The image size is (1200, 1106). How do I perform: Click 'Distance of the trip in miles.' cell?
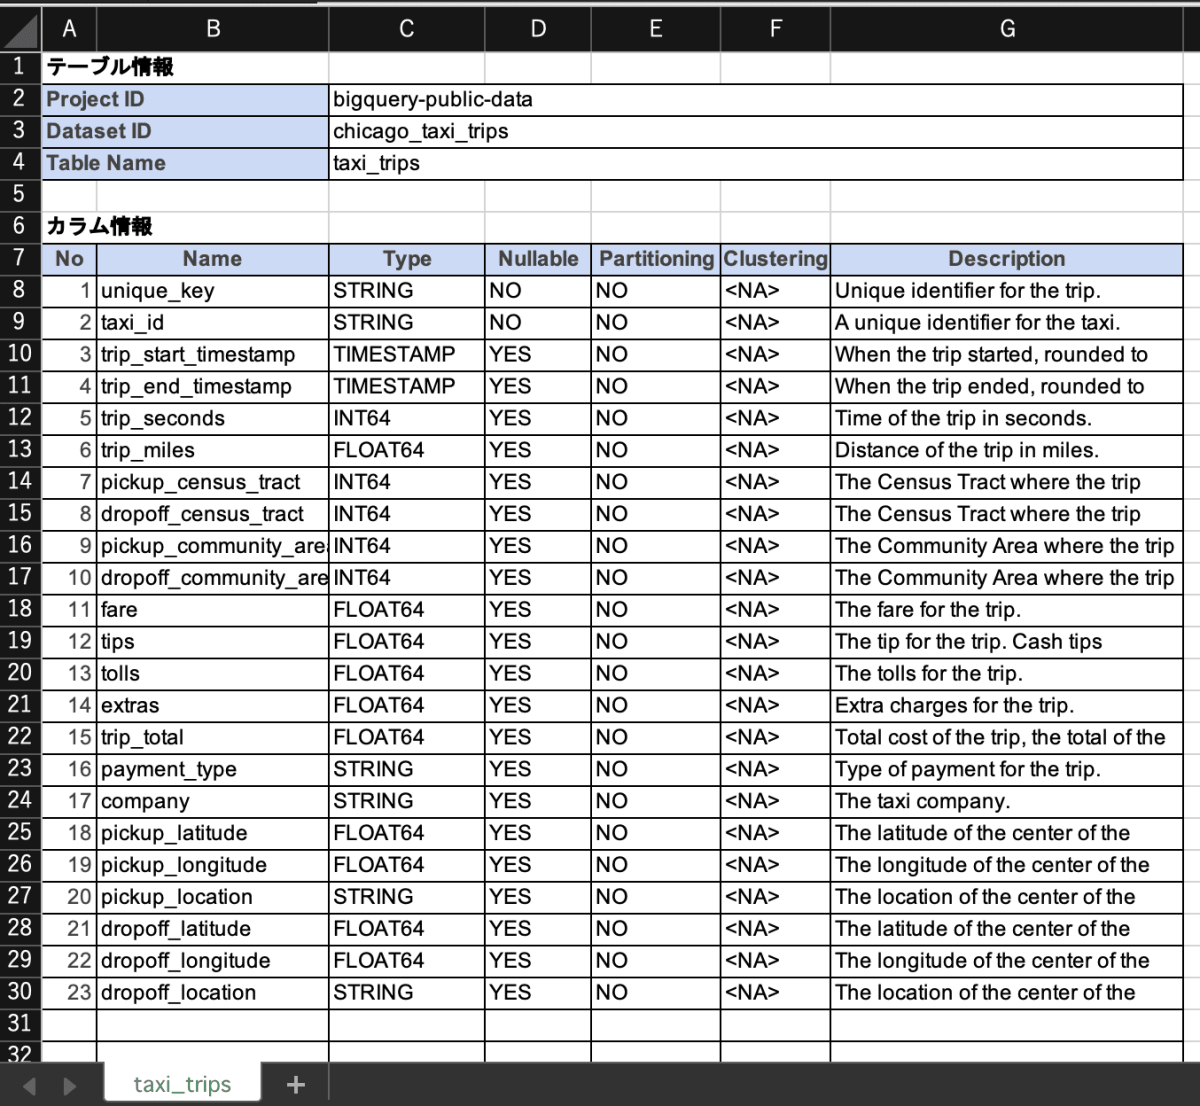pyautogui.click(x=1007, y=450)
